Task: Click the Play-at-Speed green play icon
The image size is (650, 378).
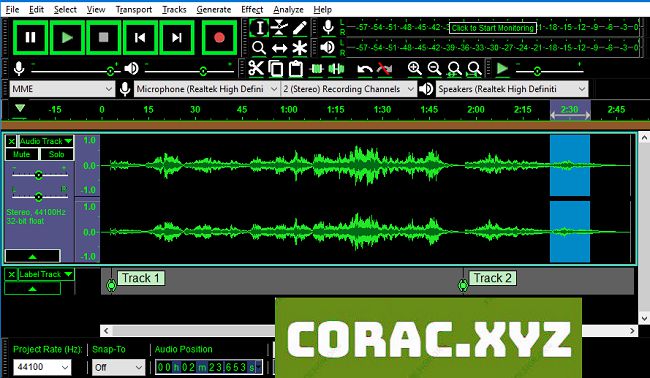Action: [x=502, y=68]
